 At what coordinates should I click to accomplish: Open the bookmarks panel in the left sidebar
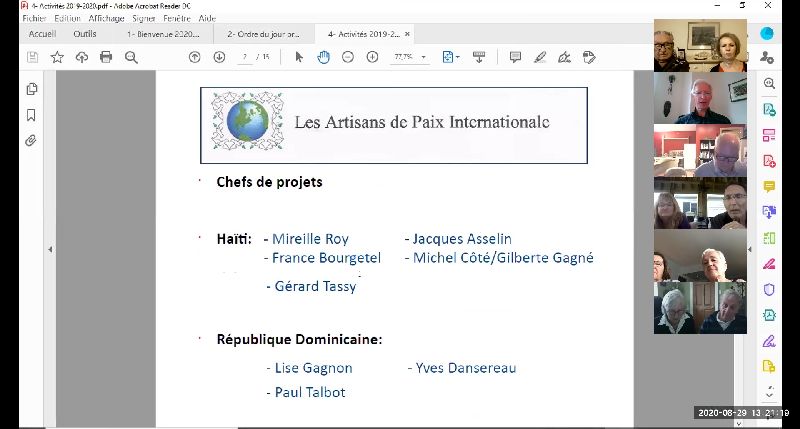[31, 115]
